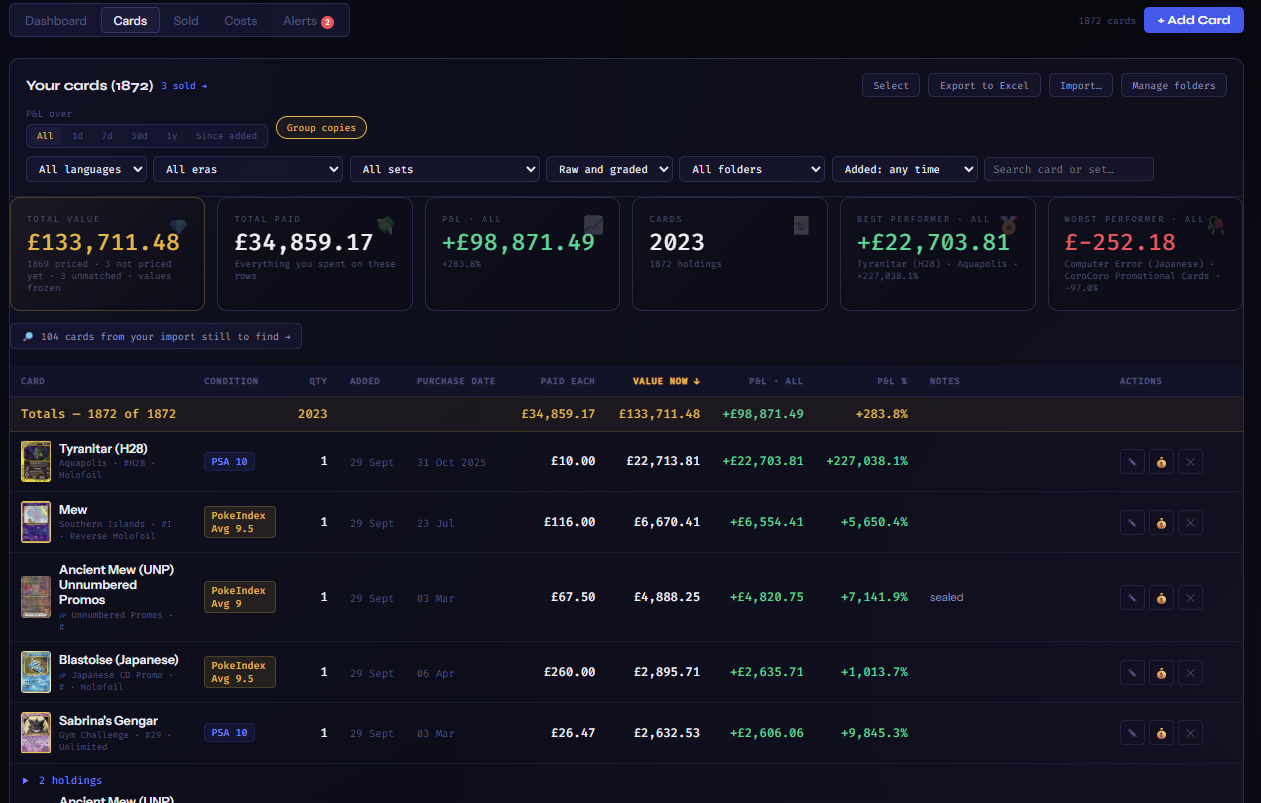The width and height of the screenshot is (1261, 803).
Task: Set P&L period to 30d
Action: [139, 136]
